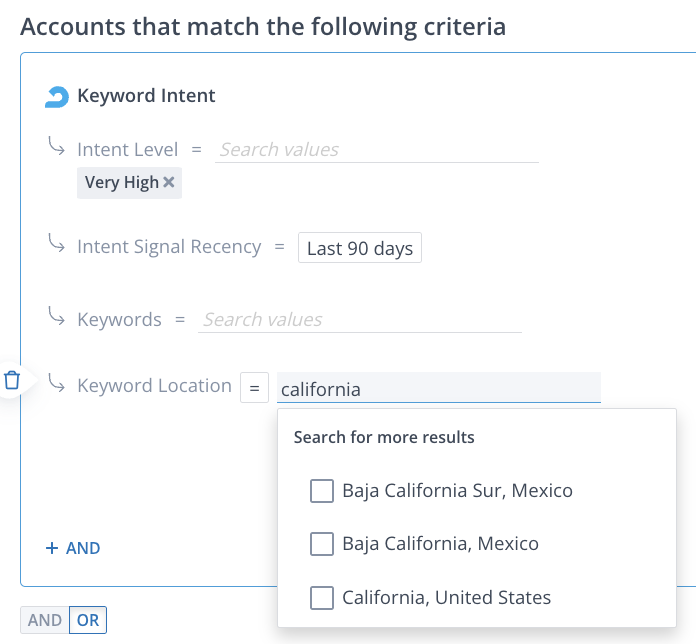Click the Keyword Location field containing california
696x644 pixels.
point(438,388)
